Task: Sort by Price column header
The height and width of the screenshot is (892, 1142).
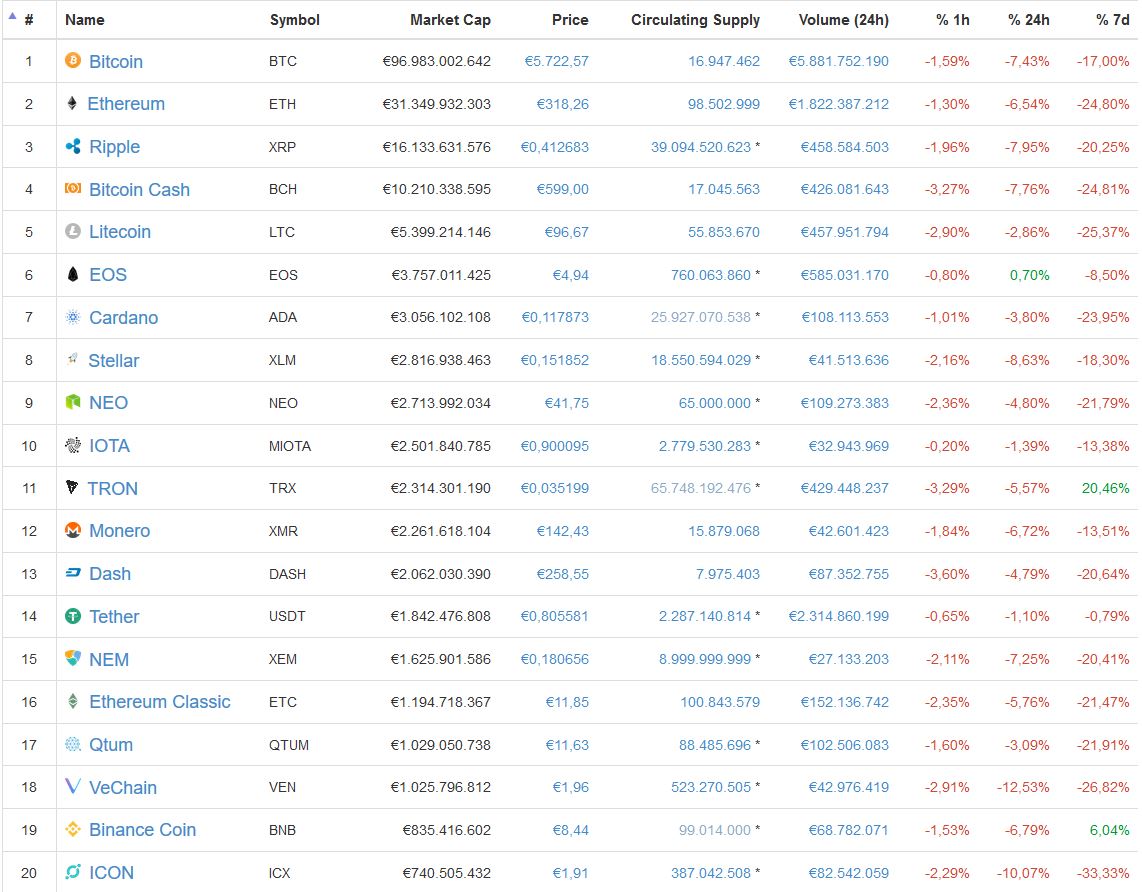Action: click(x=570, y=20)
